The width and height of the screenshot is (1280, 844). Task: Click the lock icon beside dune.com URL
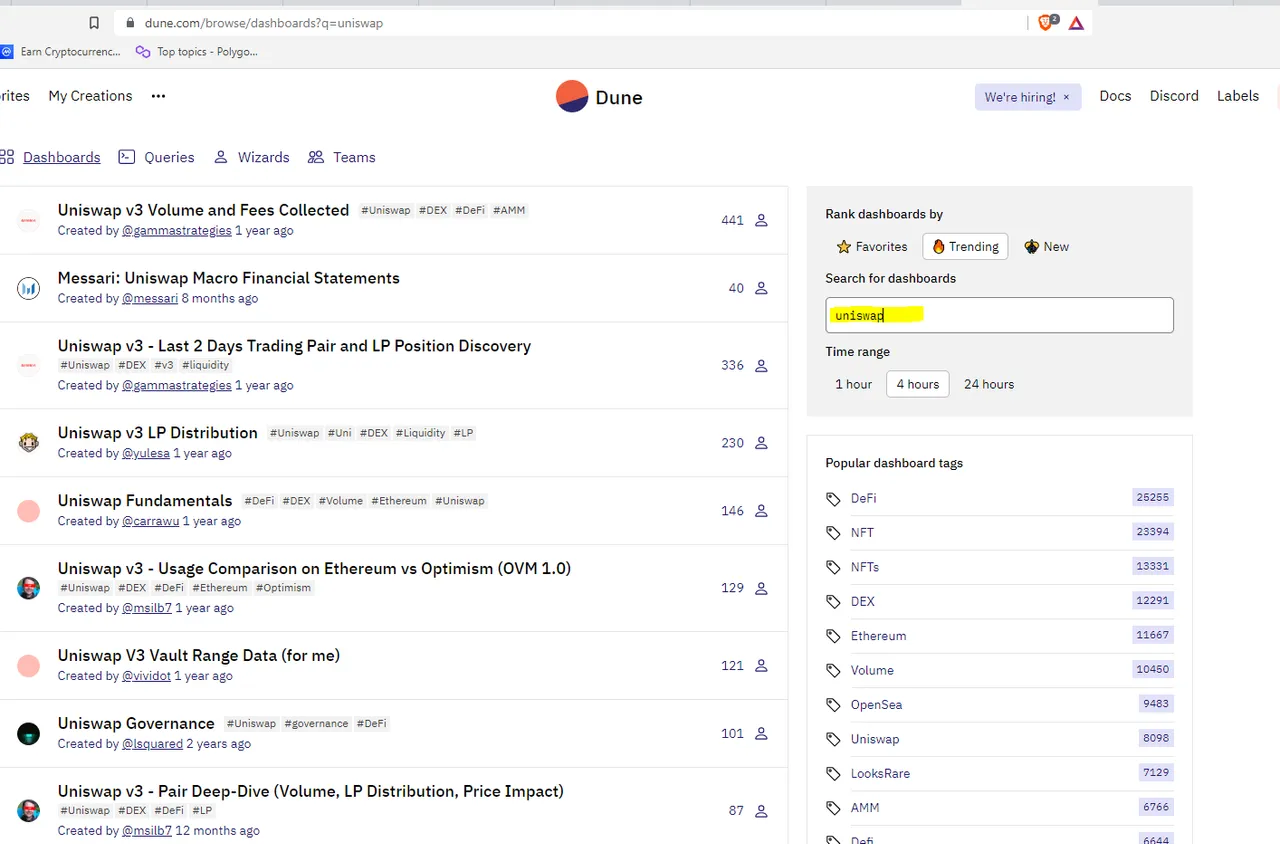[129, 23]
